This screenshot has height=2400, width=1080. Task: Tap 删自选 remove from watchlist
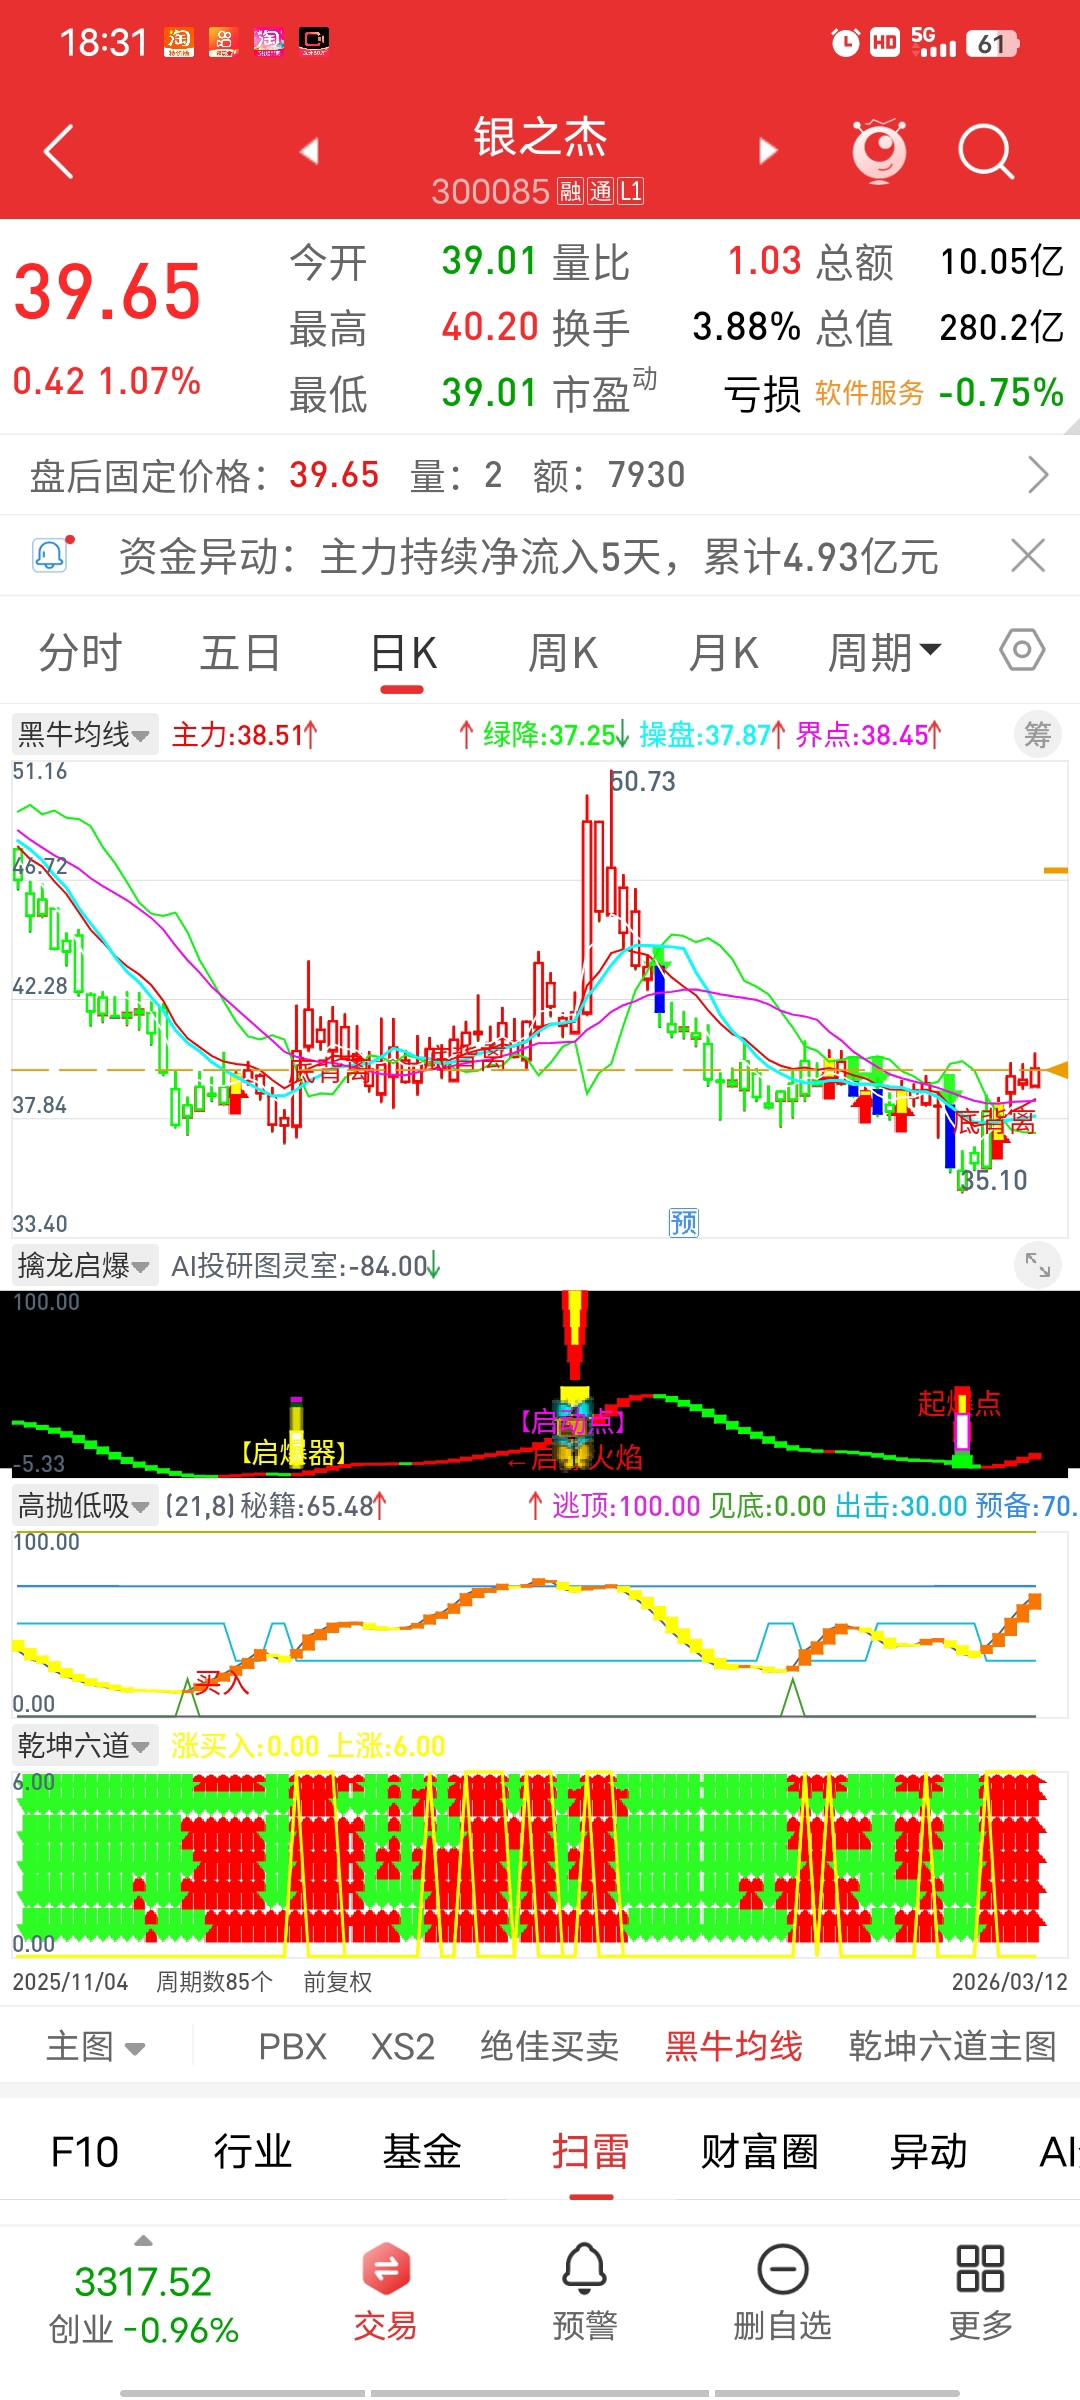[783, 2292]
